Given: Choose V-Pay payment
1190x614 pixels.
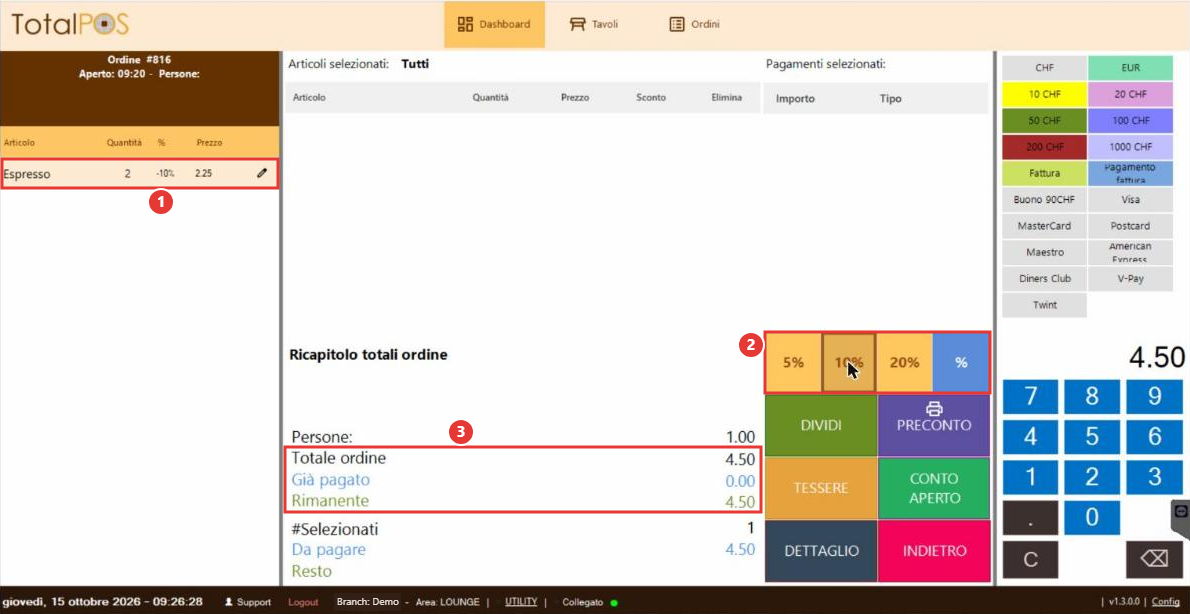Looking at the screenshot, I should tap(1131, 279).
